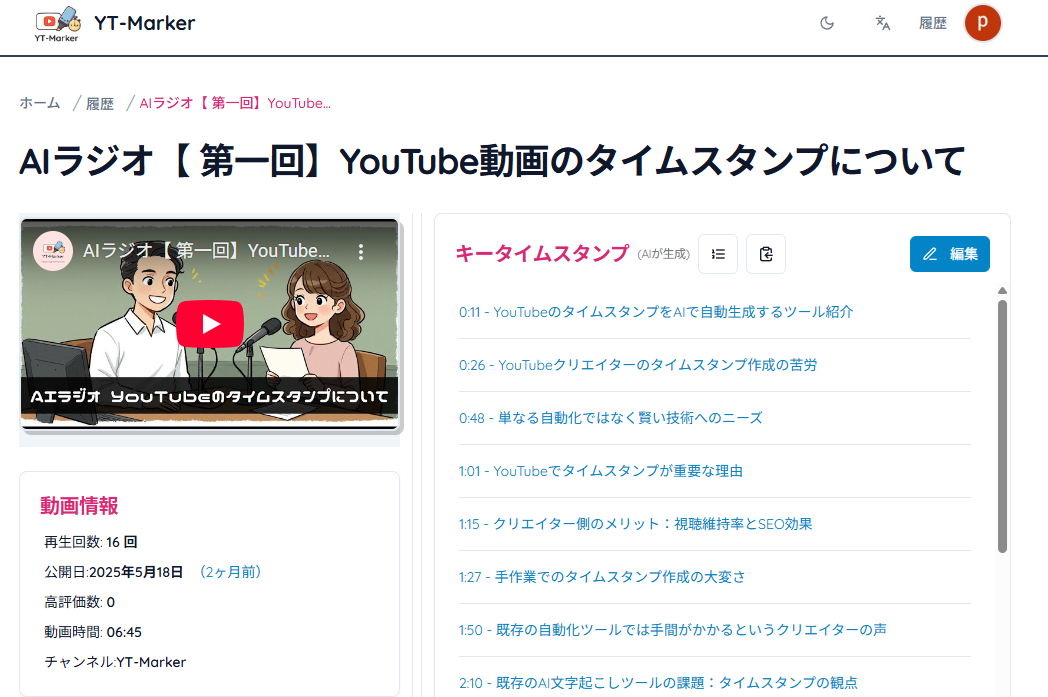
Task: Jump to the 1:01 timestamp
Action: pos(601,471)
